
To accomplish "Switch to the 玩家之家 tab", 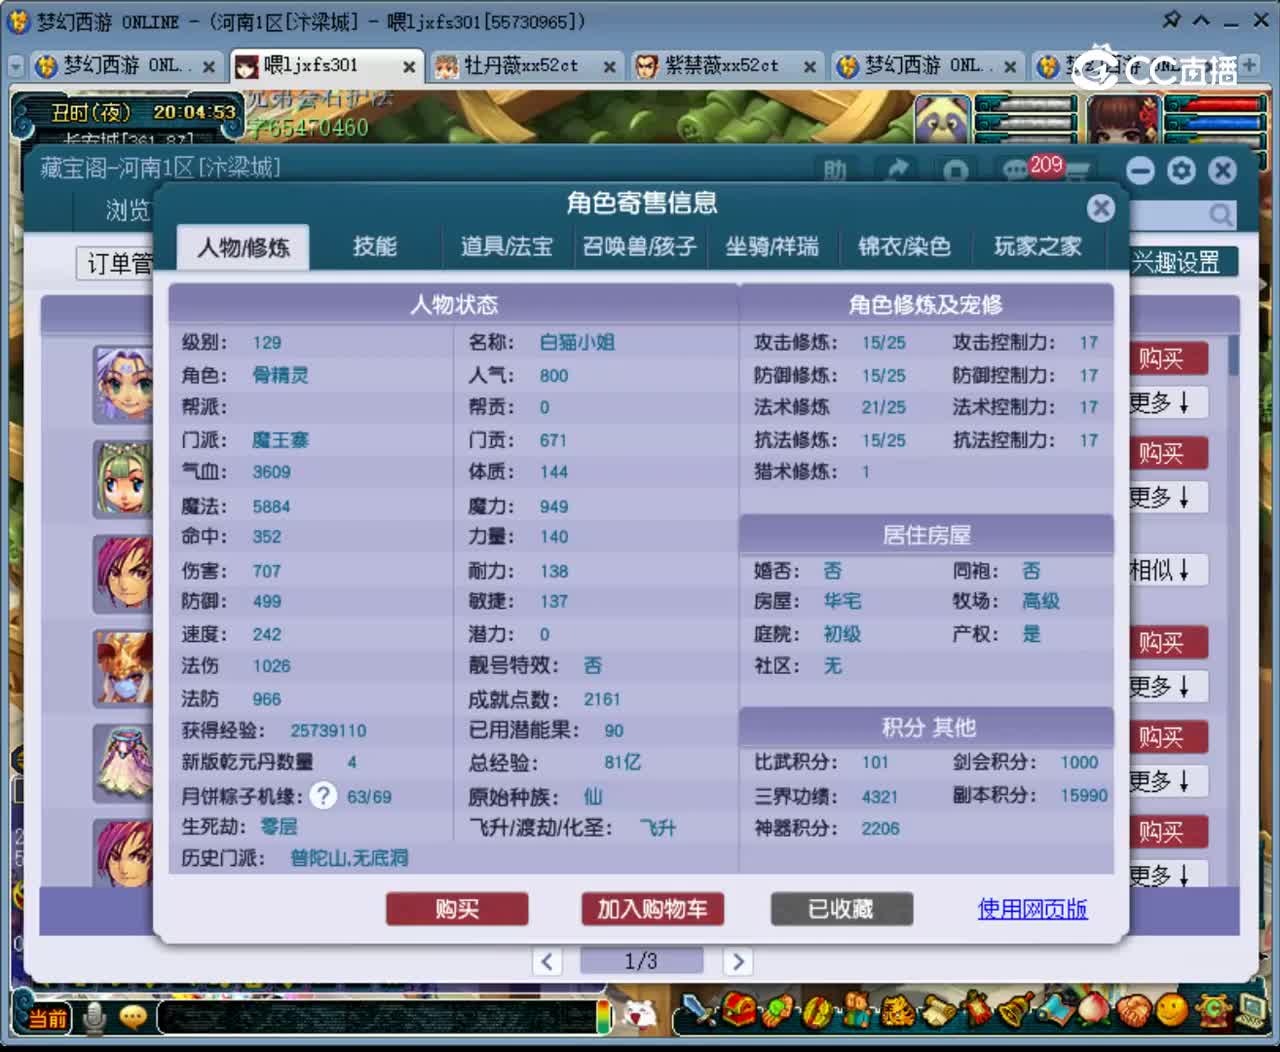I will tap(1038, 246).
